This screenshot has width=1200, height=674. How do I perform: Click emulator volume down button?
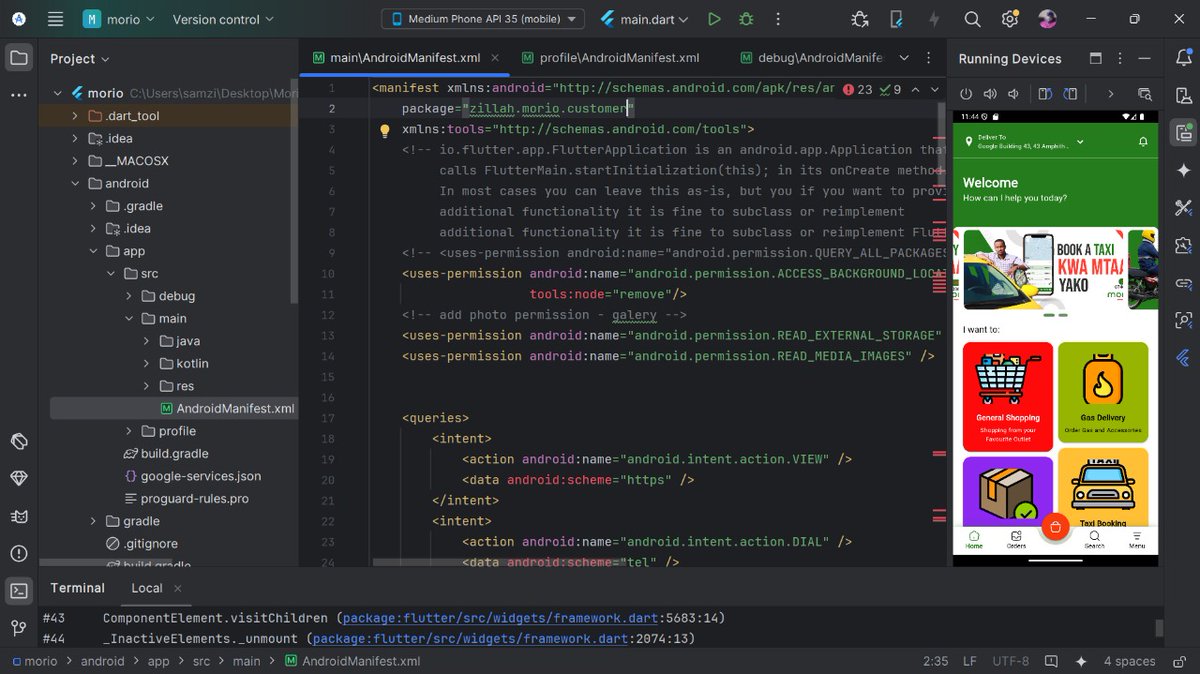(1013, 94)
